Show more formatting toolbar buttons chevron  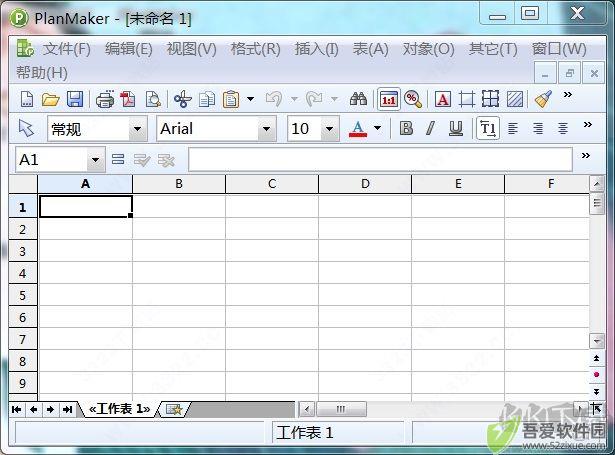tap(587, 125)
